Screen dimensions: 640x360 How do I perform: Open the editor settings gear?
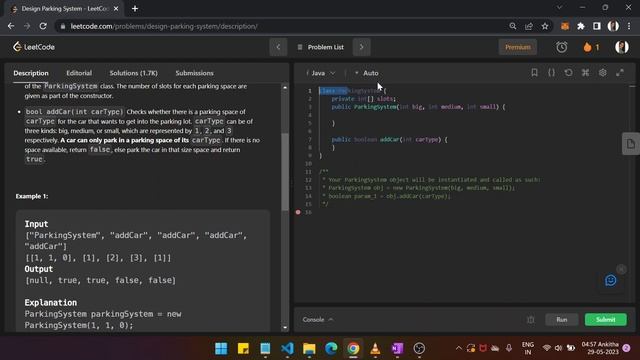pos(602,73)
